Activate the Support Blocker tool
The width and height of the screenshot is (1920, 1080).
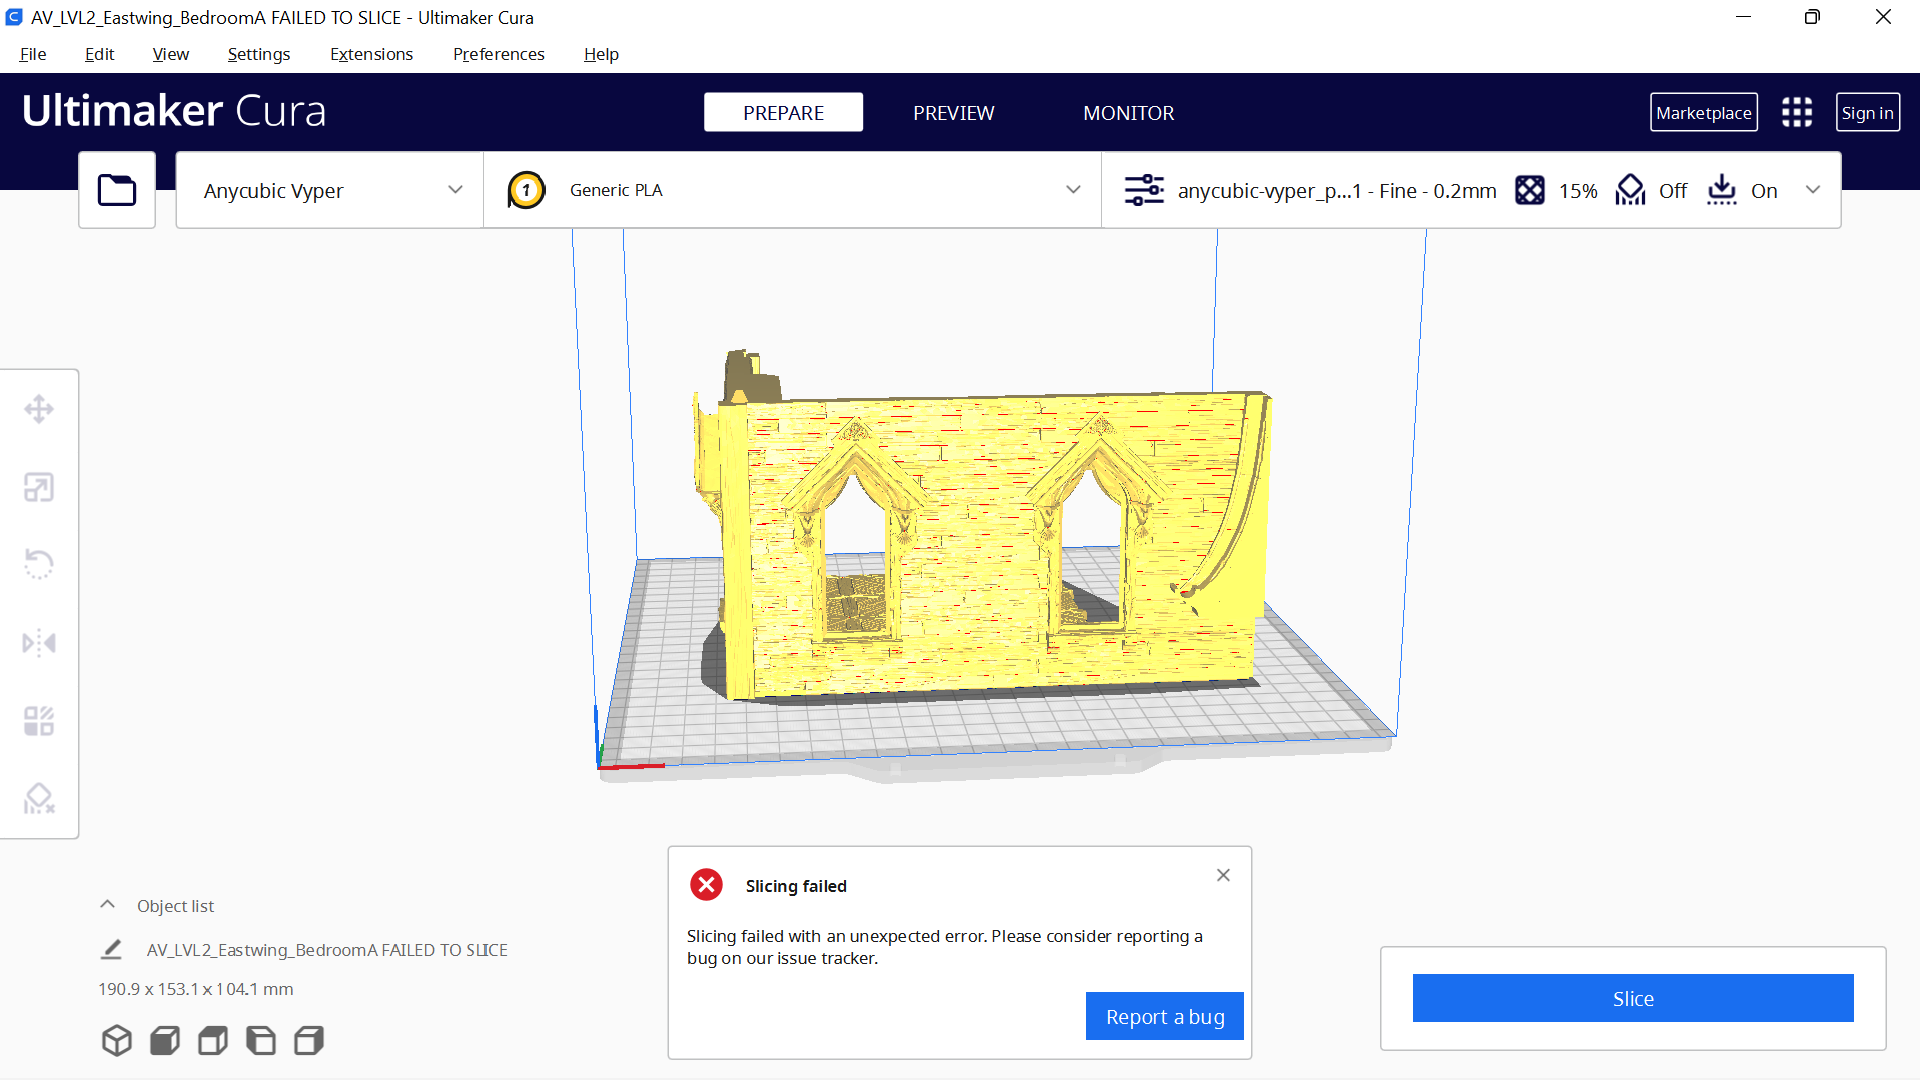[39, 798]
